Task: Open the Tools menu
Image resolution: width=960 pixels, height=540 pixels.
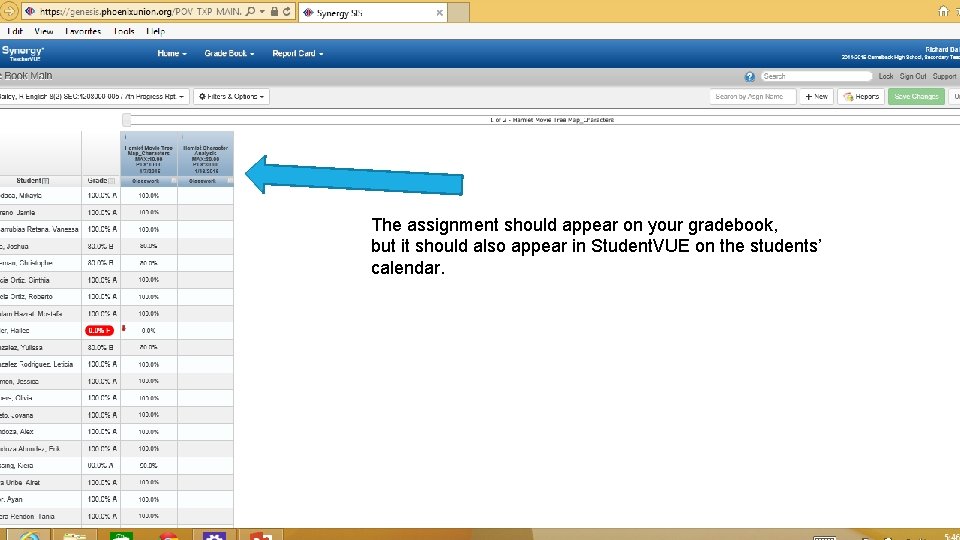Action: 124,31
